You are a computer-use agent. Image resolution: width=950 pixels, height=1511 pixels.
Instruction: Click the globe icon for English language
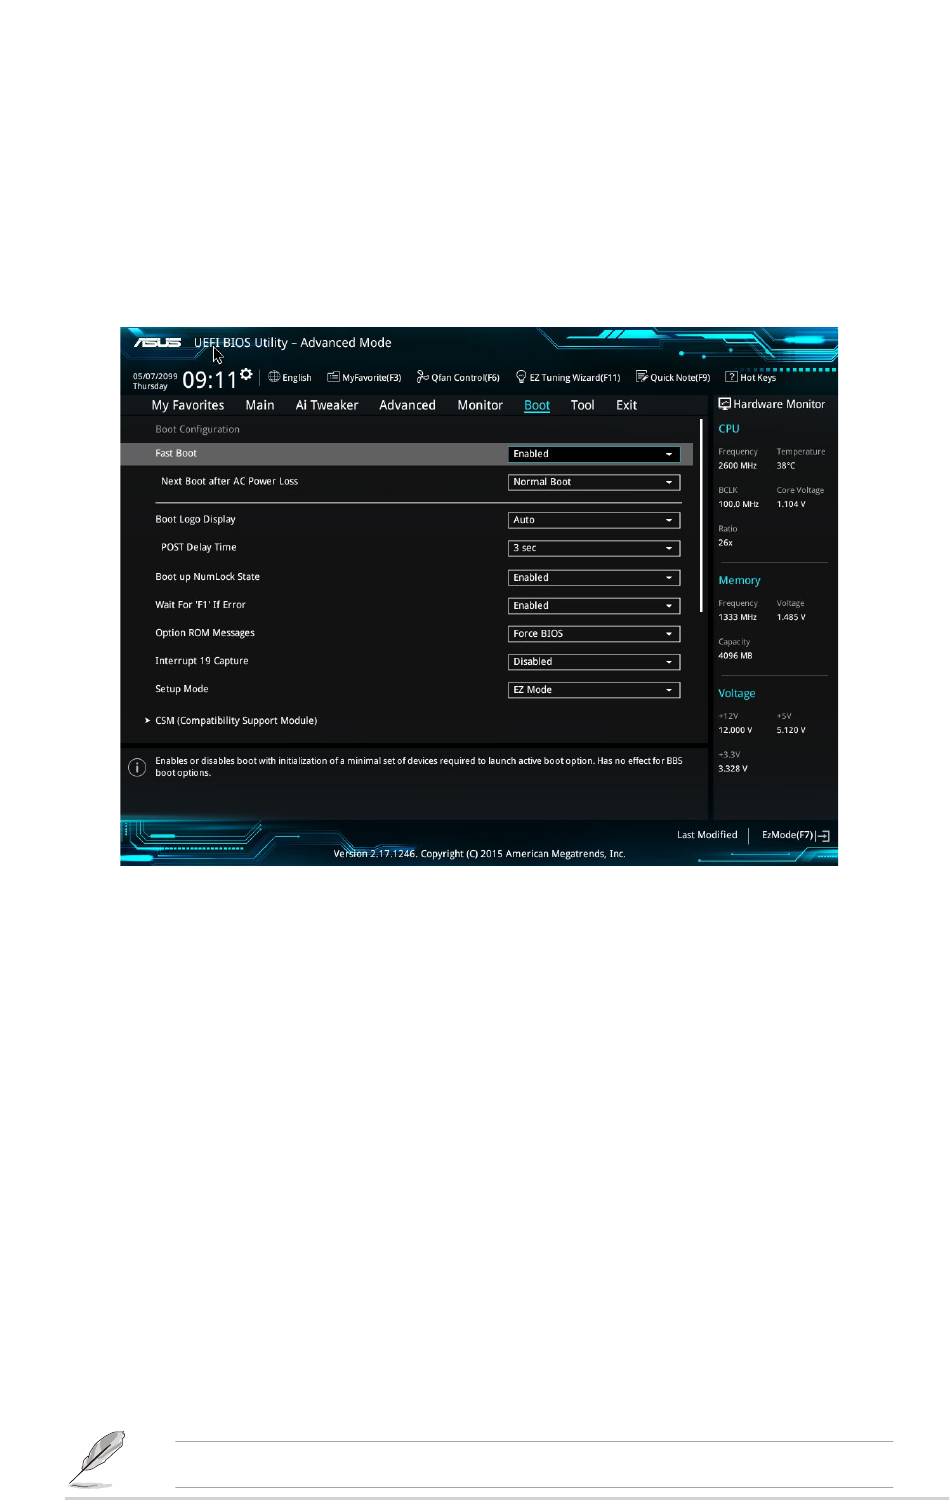click(x=274, y=377)
